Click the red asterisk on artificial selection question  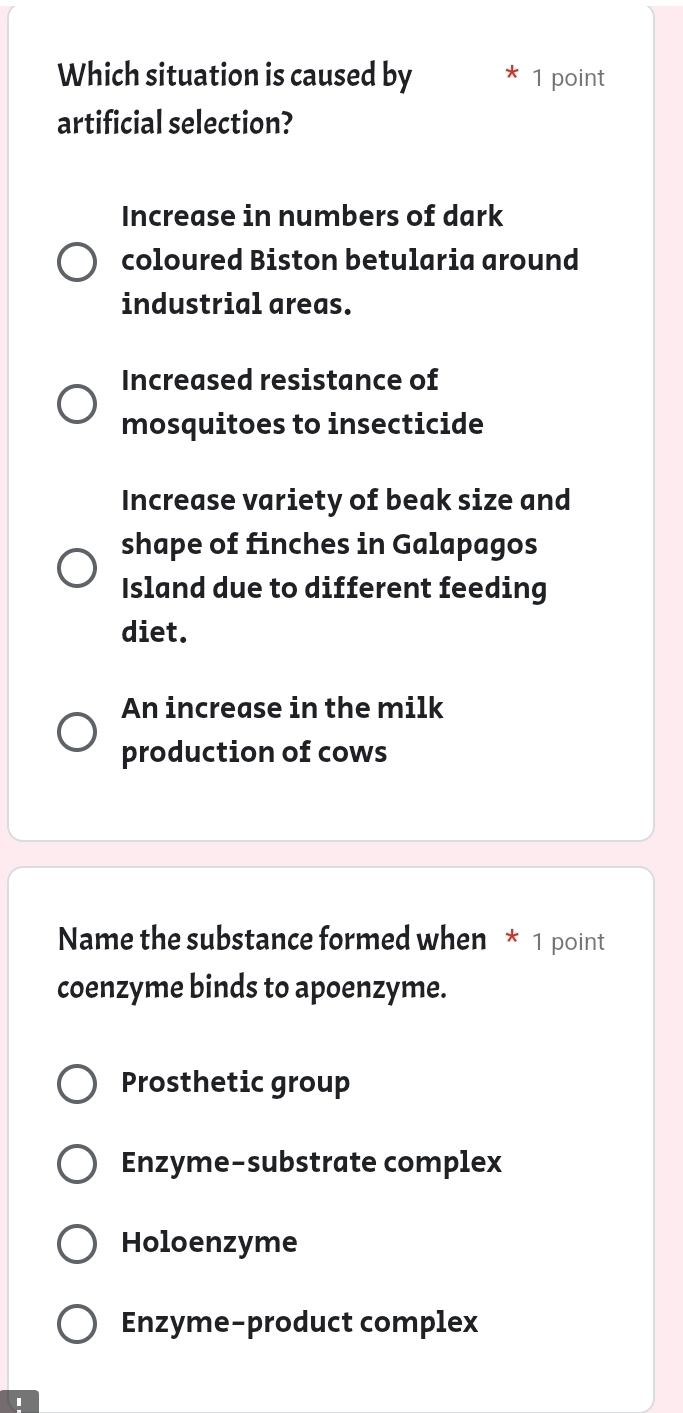511,75
